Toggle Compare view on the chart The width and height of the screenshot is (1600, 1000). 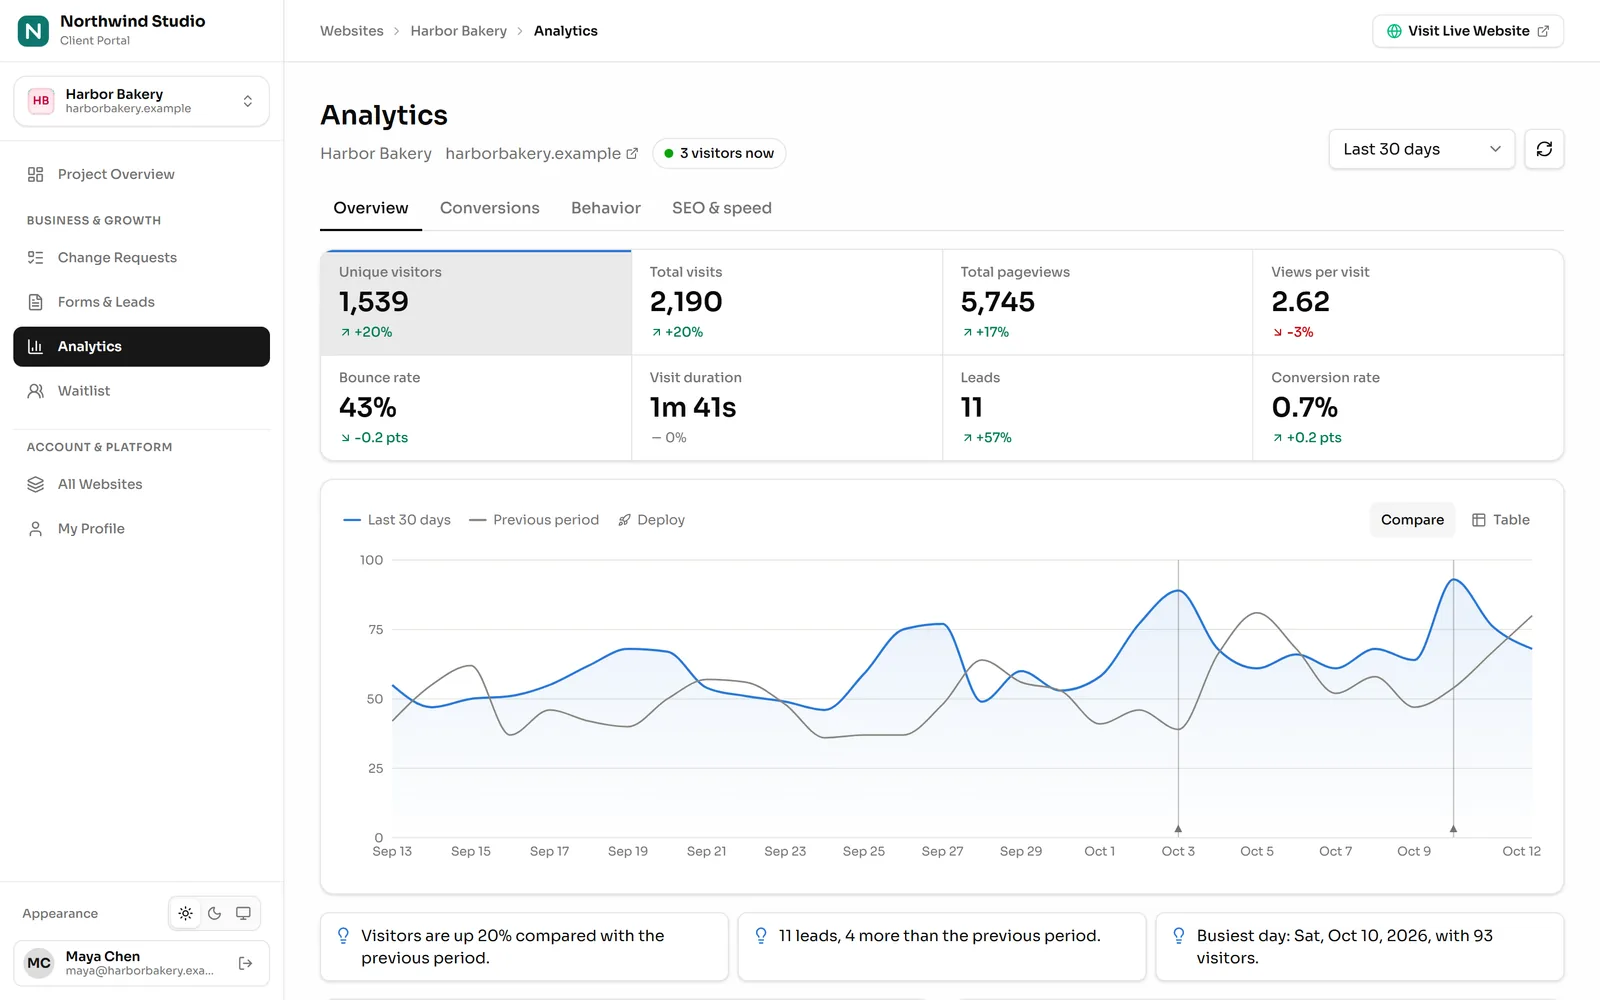click(x=1412, y=520)
